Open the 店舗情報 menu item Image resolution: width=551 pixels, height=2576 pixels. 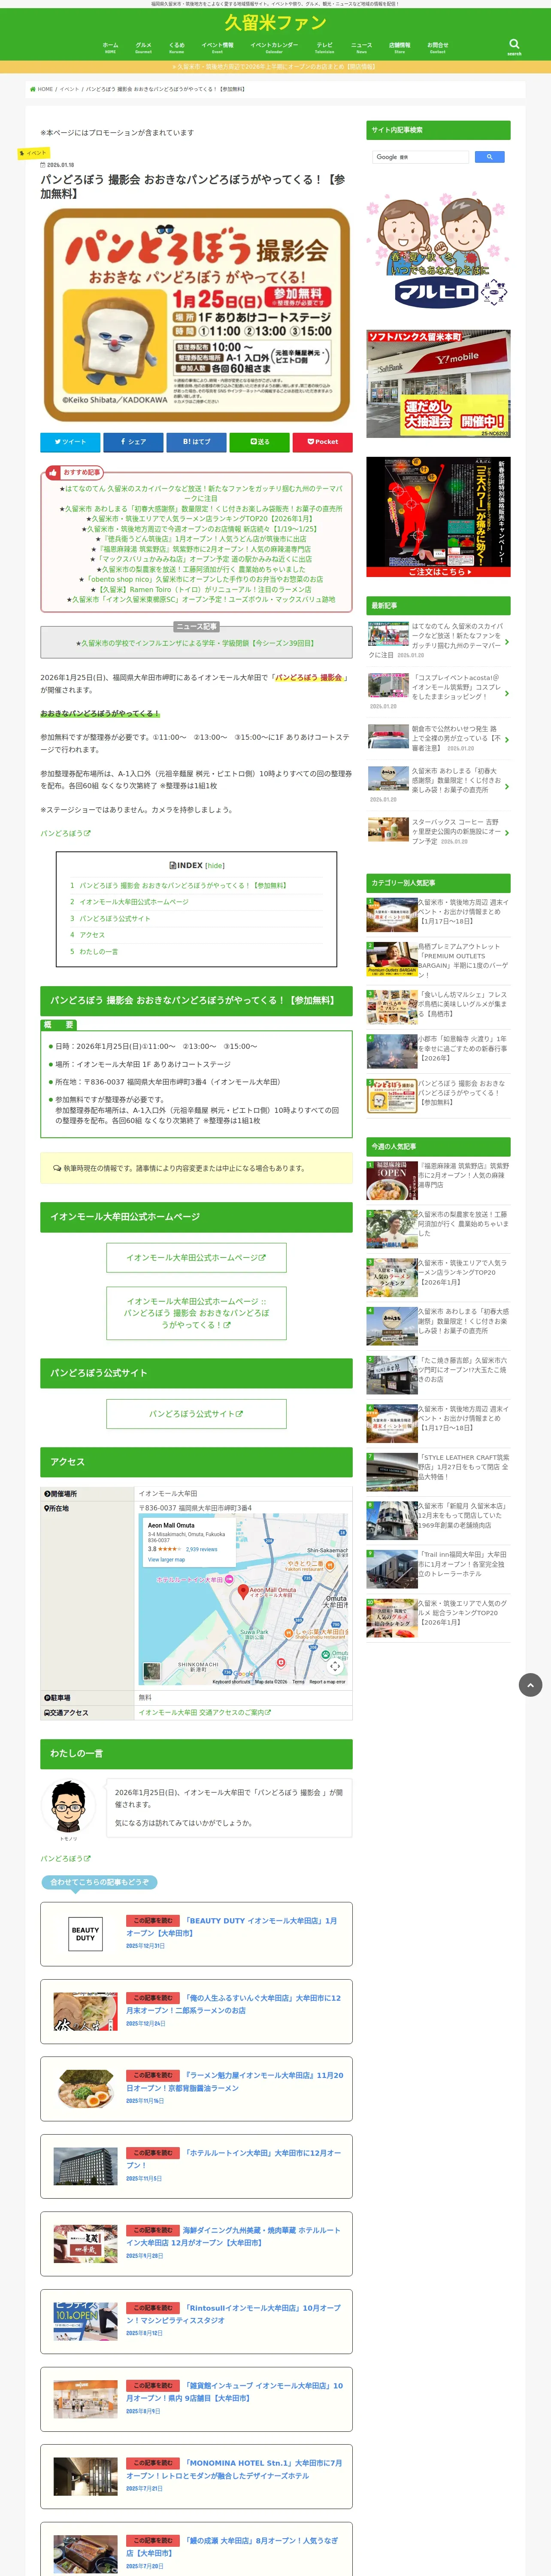(x=399, y=47)
